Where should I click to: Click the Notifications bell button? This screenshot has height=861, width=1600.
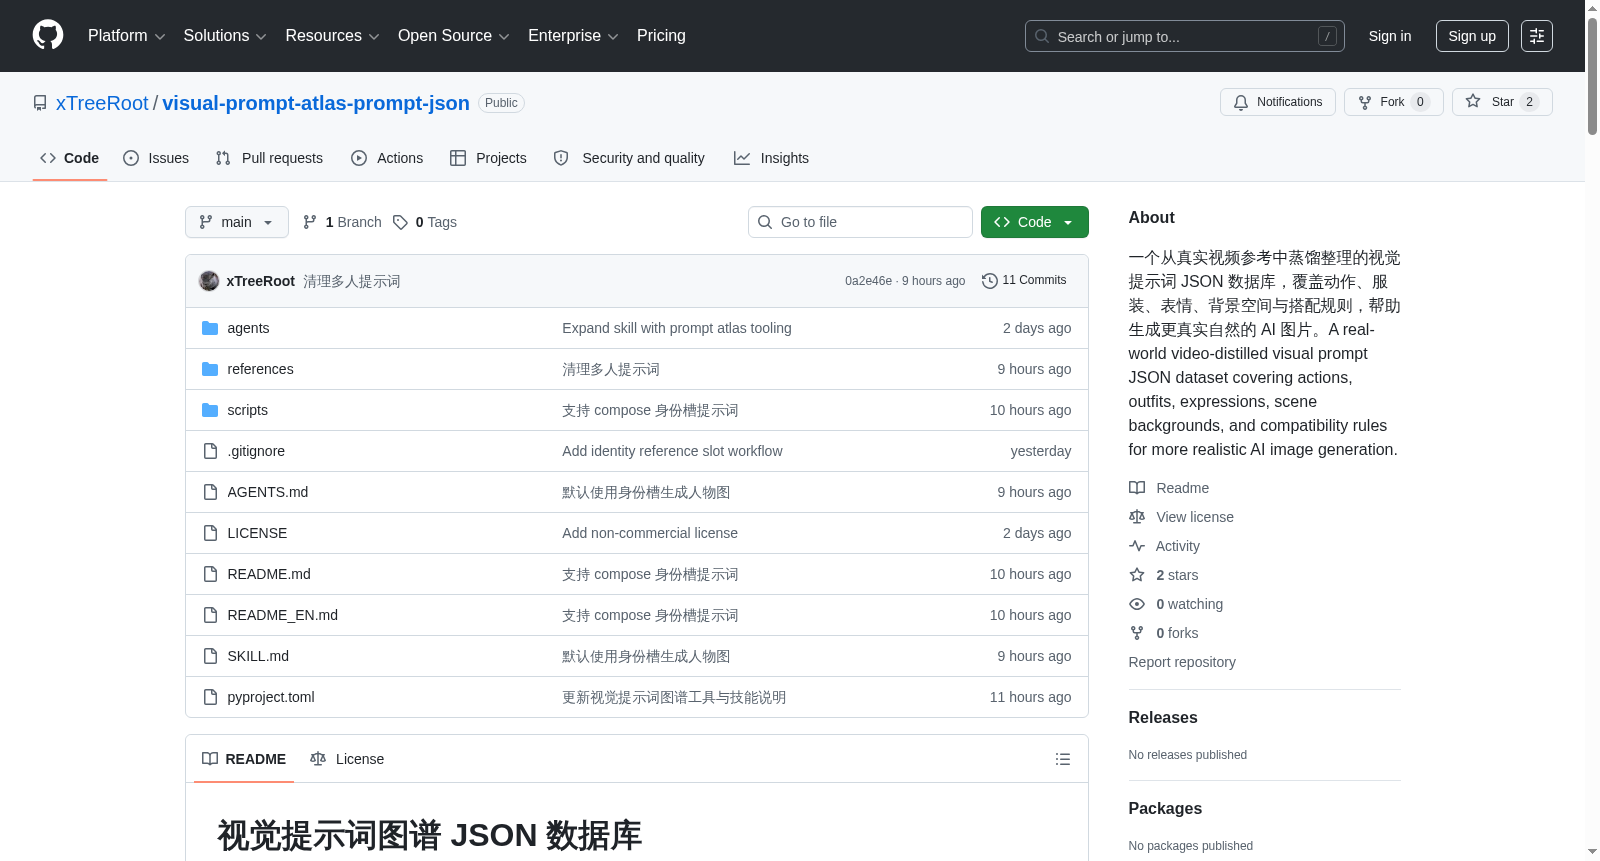click(x=1277, y=102)
